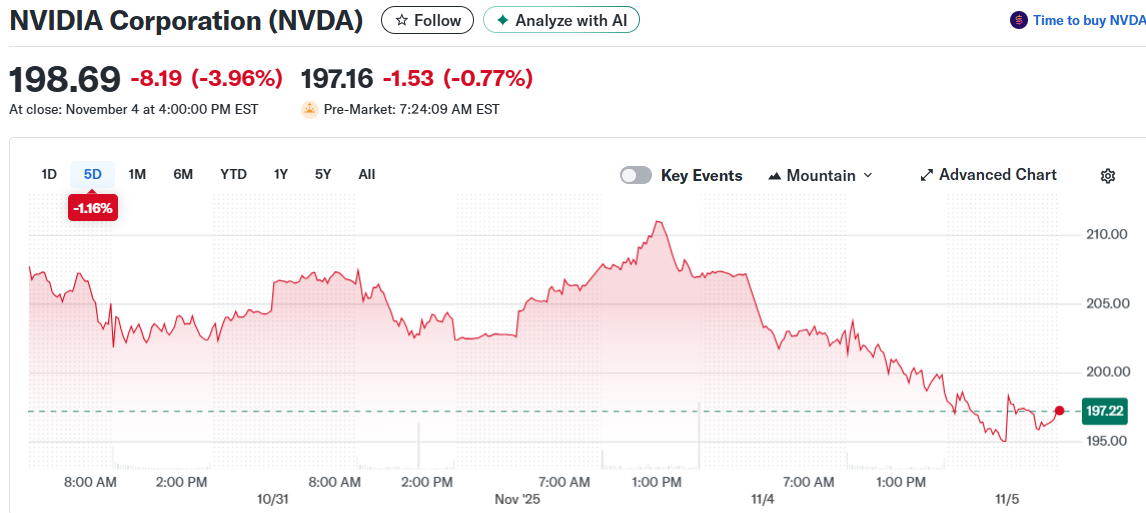
Task: Select the All time range
Action: click(x=367, y=174)
